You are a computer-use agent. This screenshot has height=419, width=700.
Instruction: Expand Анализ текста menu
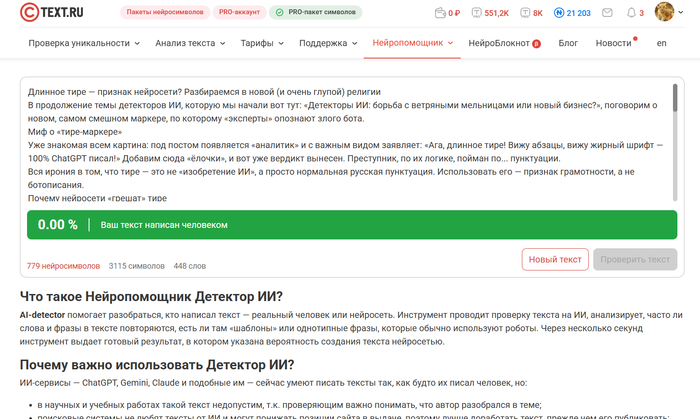pos(190,43)
